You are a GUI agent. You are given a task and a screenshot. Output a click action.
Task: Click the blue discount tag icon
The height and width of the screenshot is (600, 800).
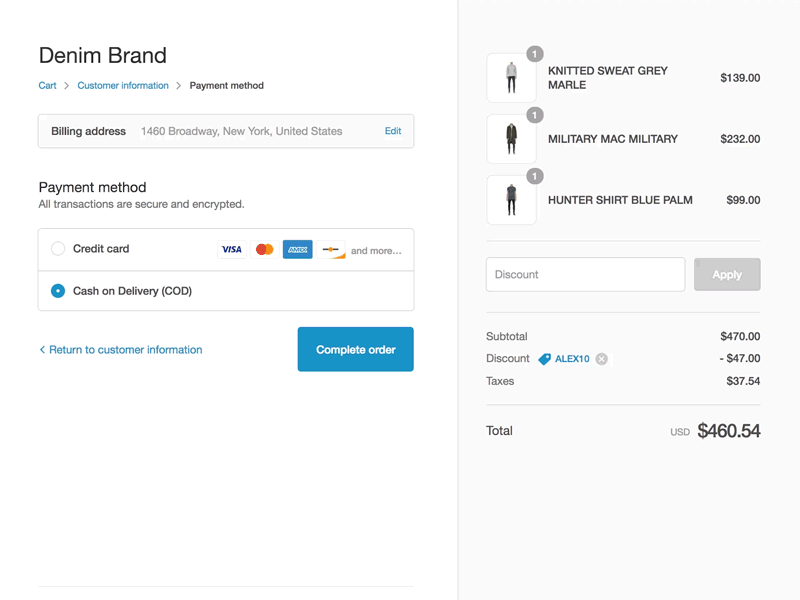point(544,359)
